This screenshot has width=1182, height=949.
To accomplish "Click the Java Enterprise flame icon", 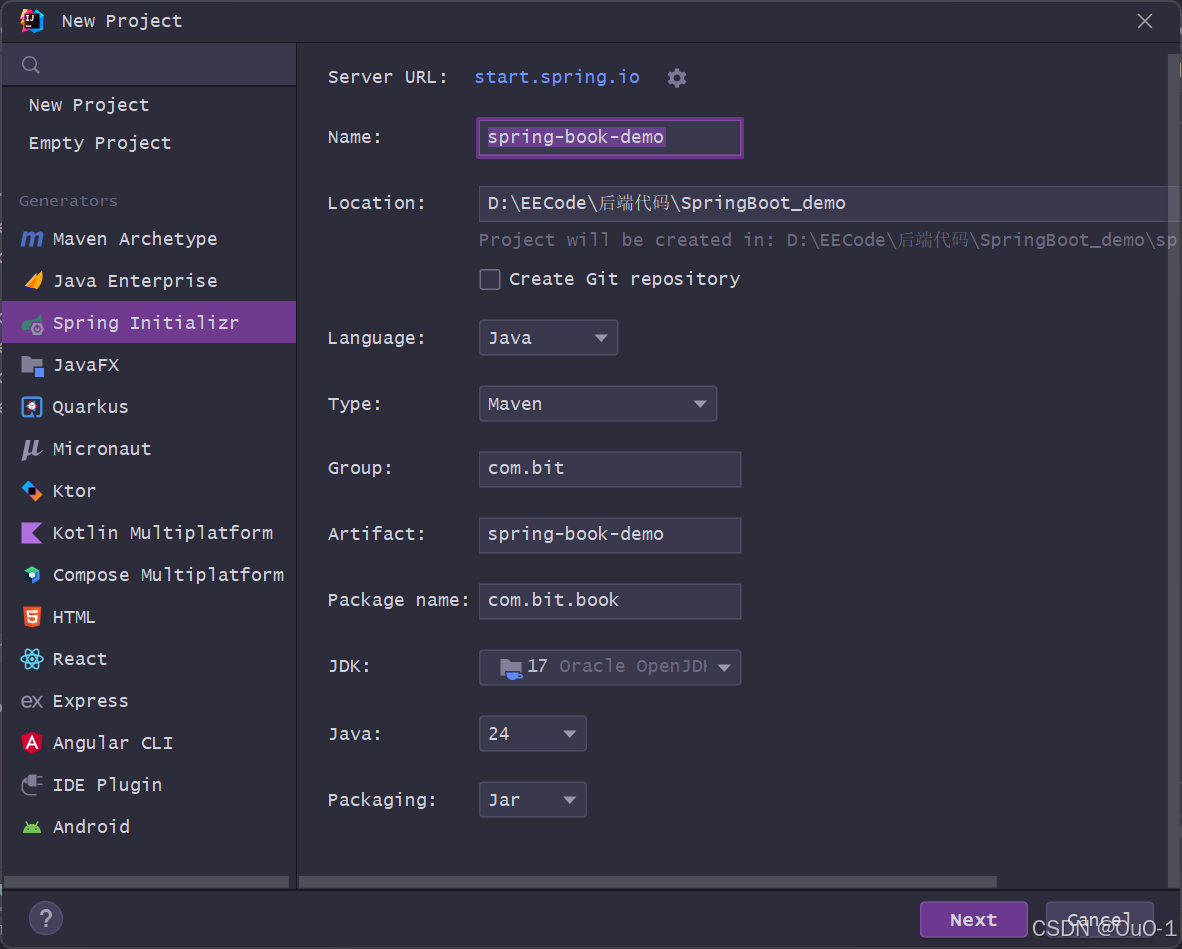I will (33, 281).
